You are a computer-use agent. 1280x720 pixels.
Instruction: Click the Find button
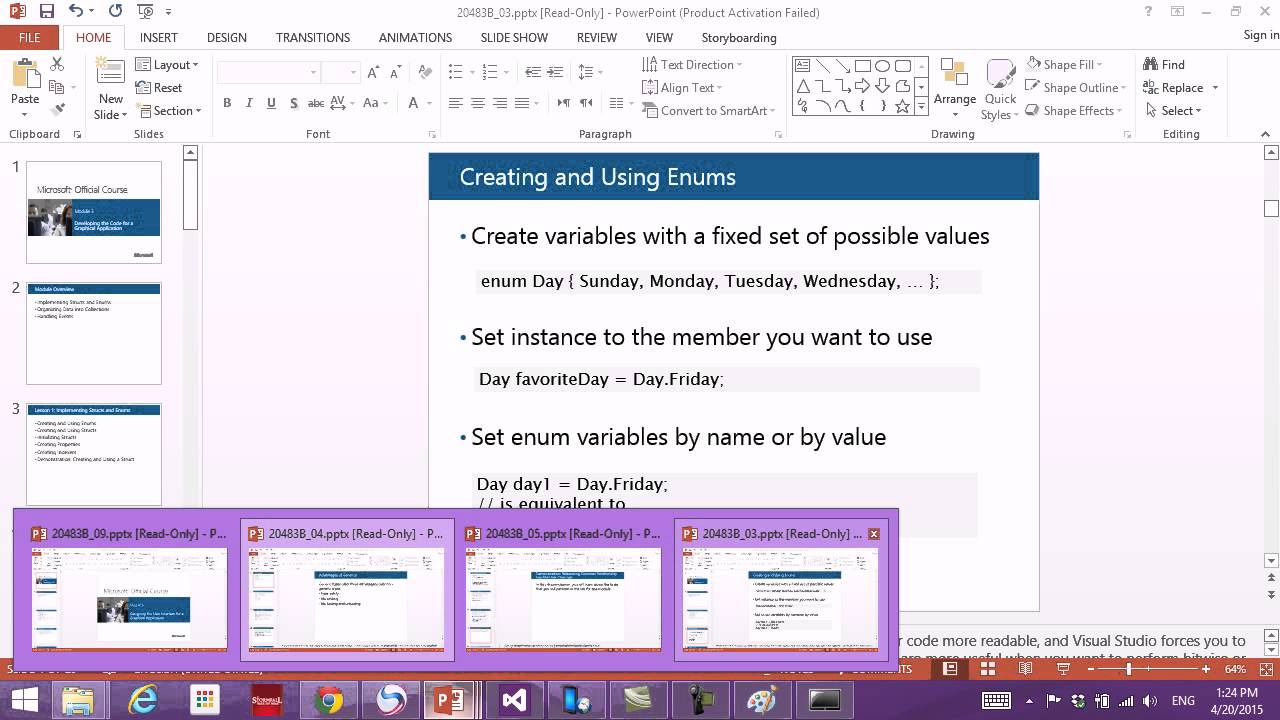(1165, 64)
